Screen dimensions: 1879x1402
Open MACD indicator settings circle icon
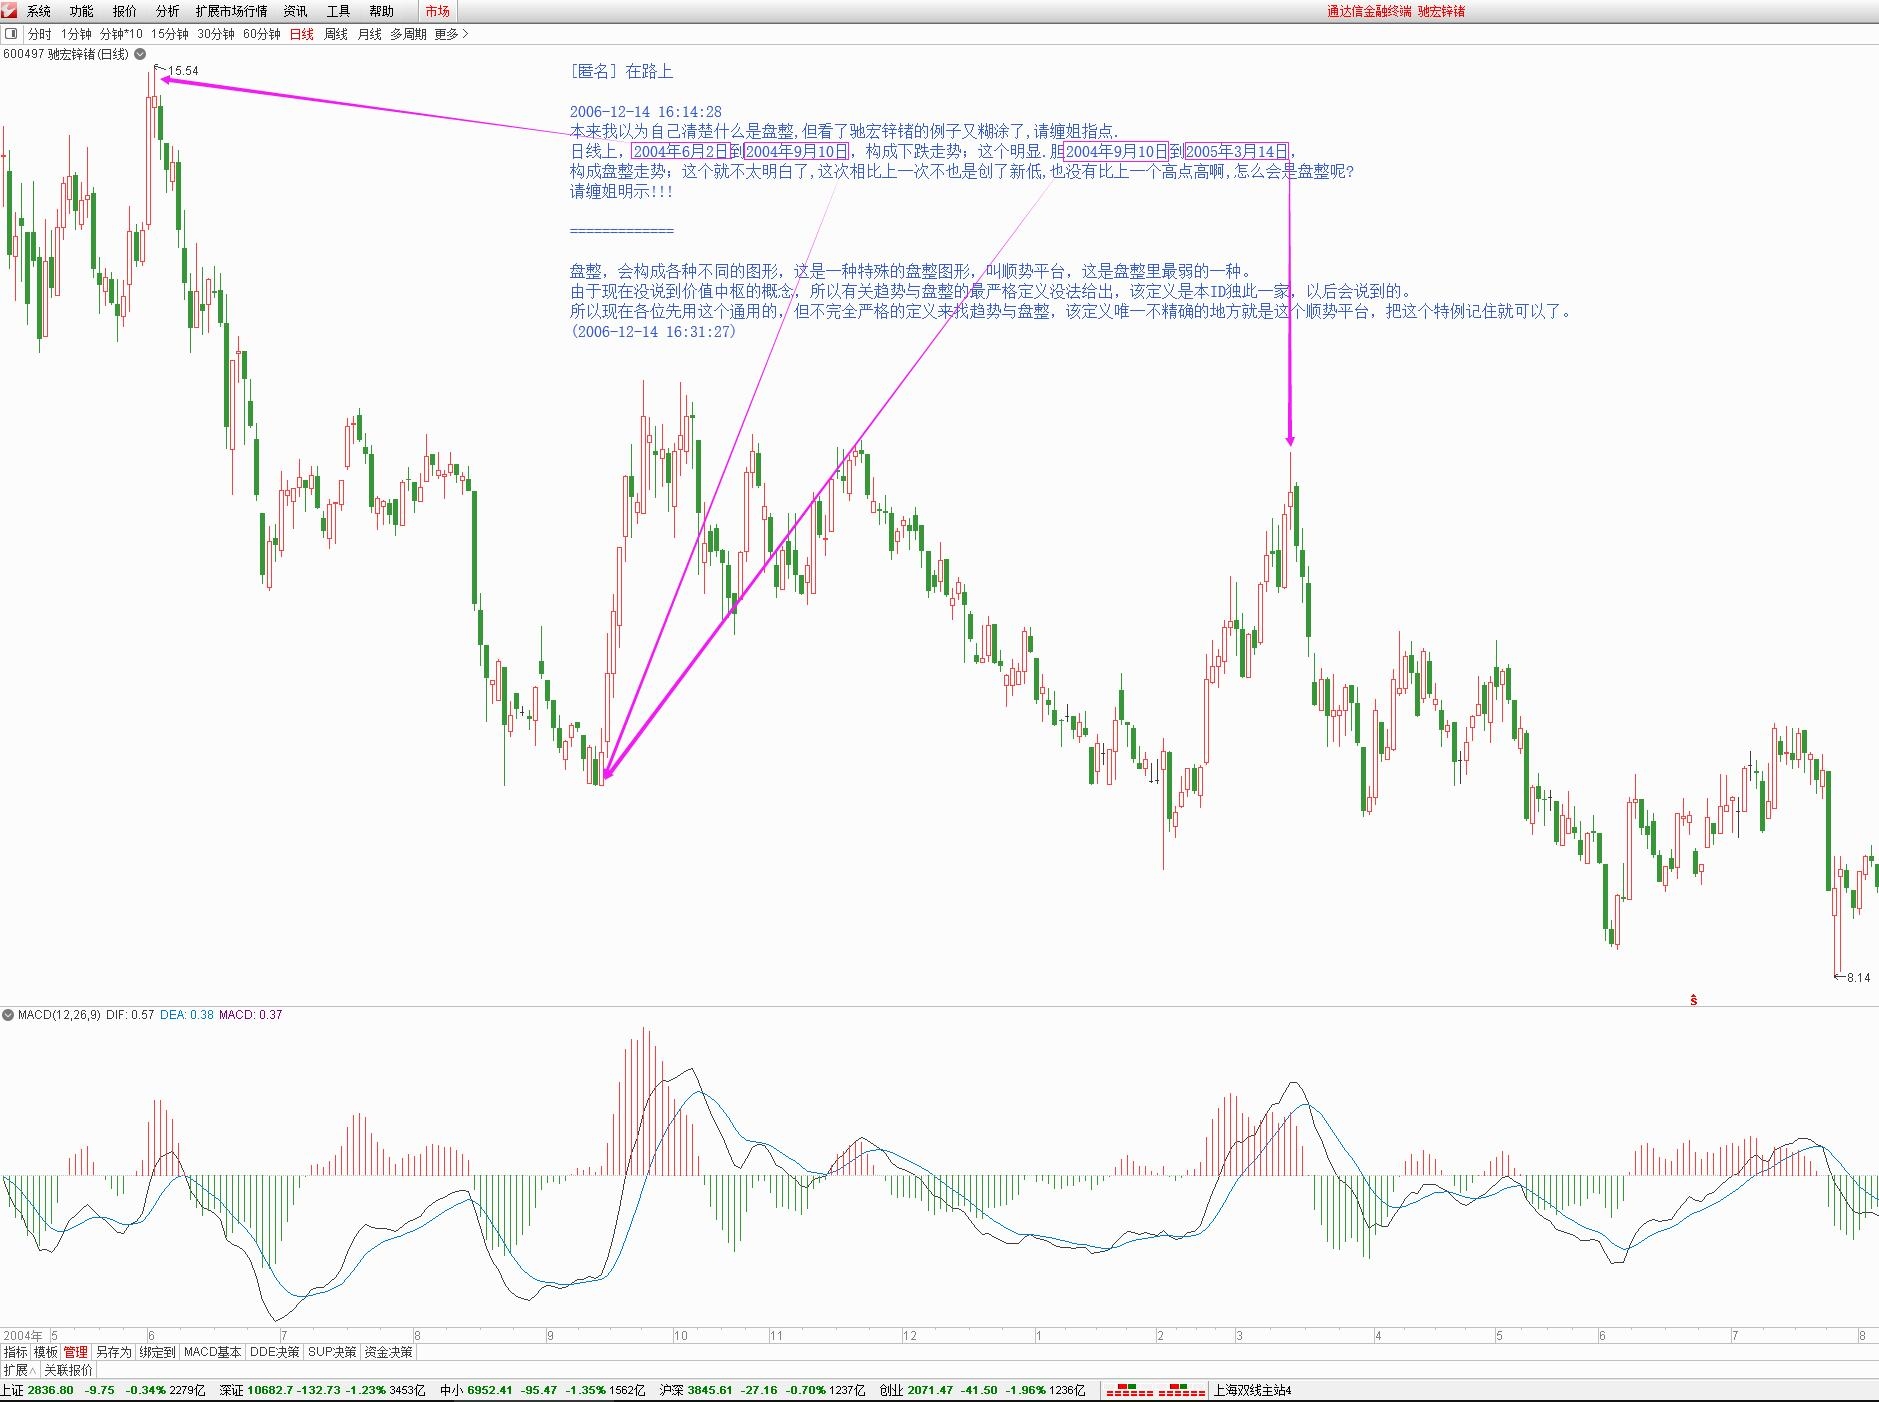9,1015
